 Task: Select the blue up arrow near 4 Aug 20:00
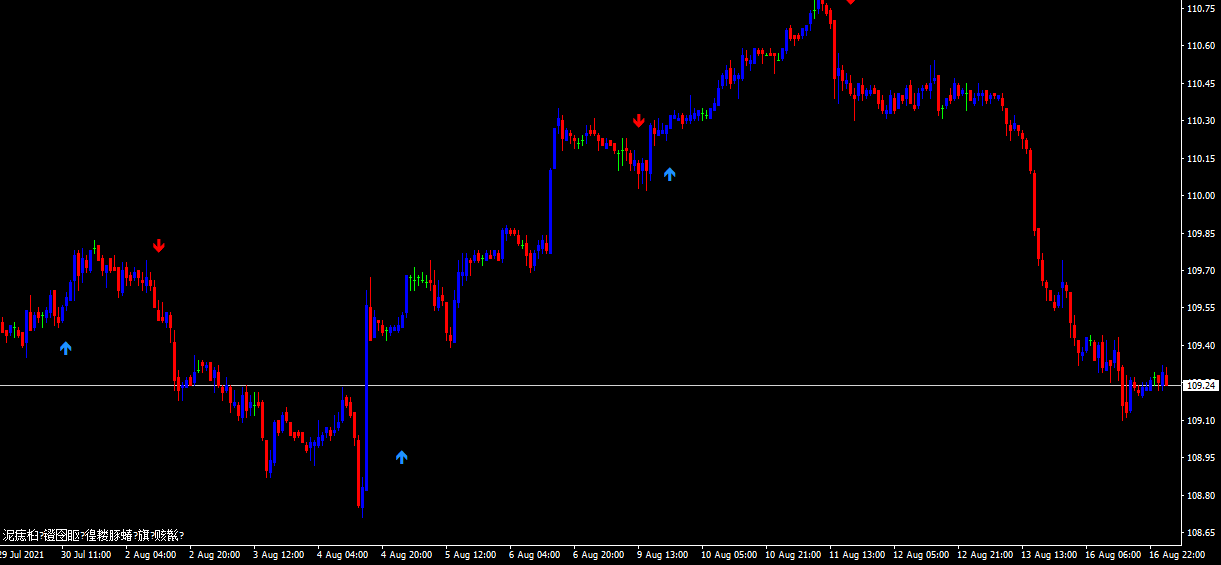[402, 457]
